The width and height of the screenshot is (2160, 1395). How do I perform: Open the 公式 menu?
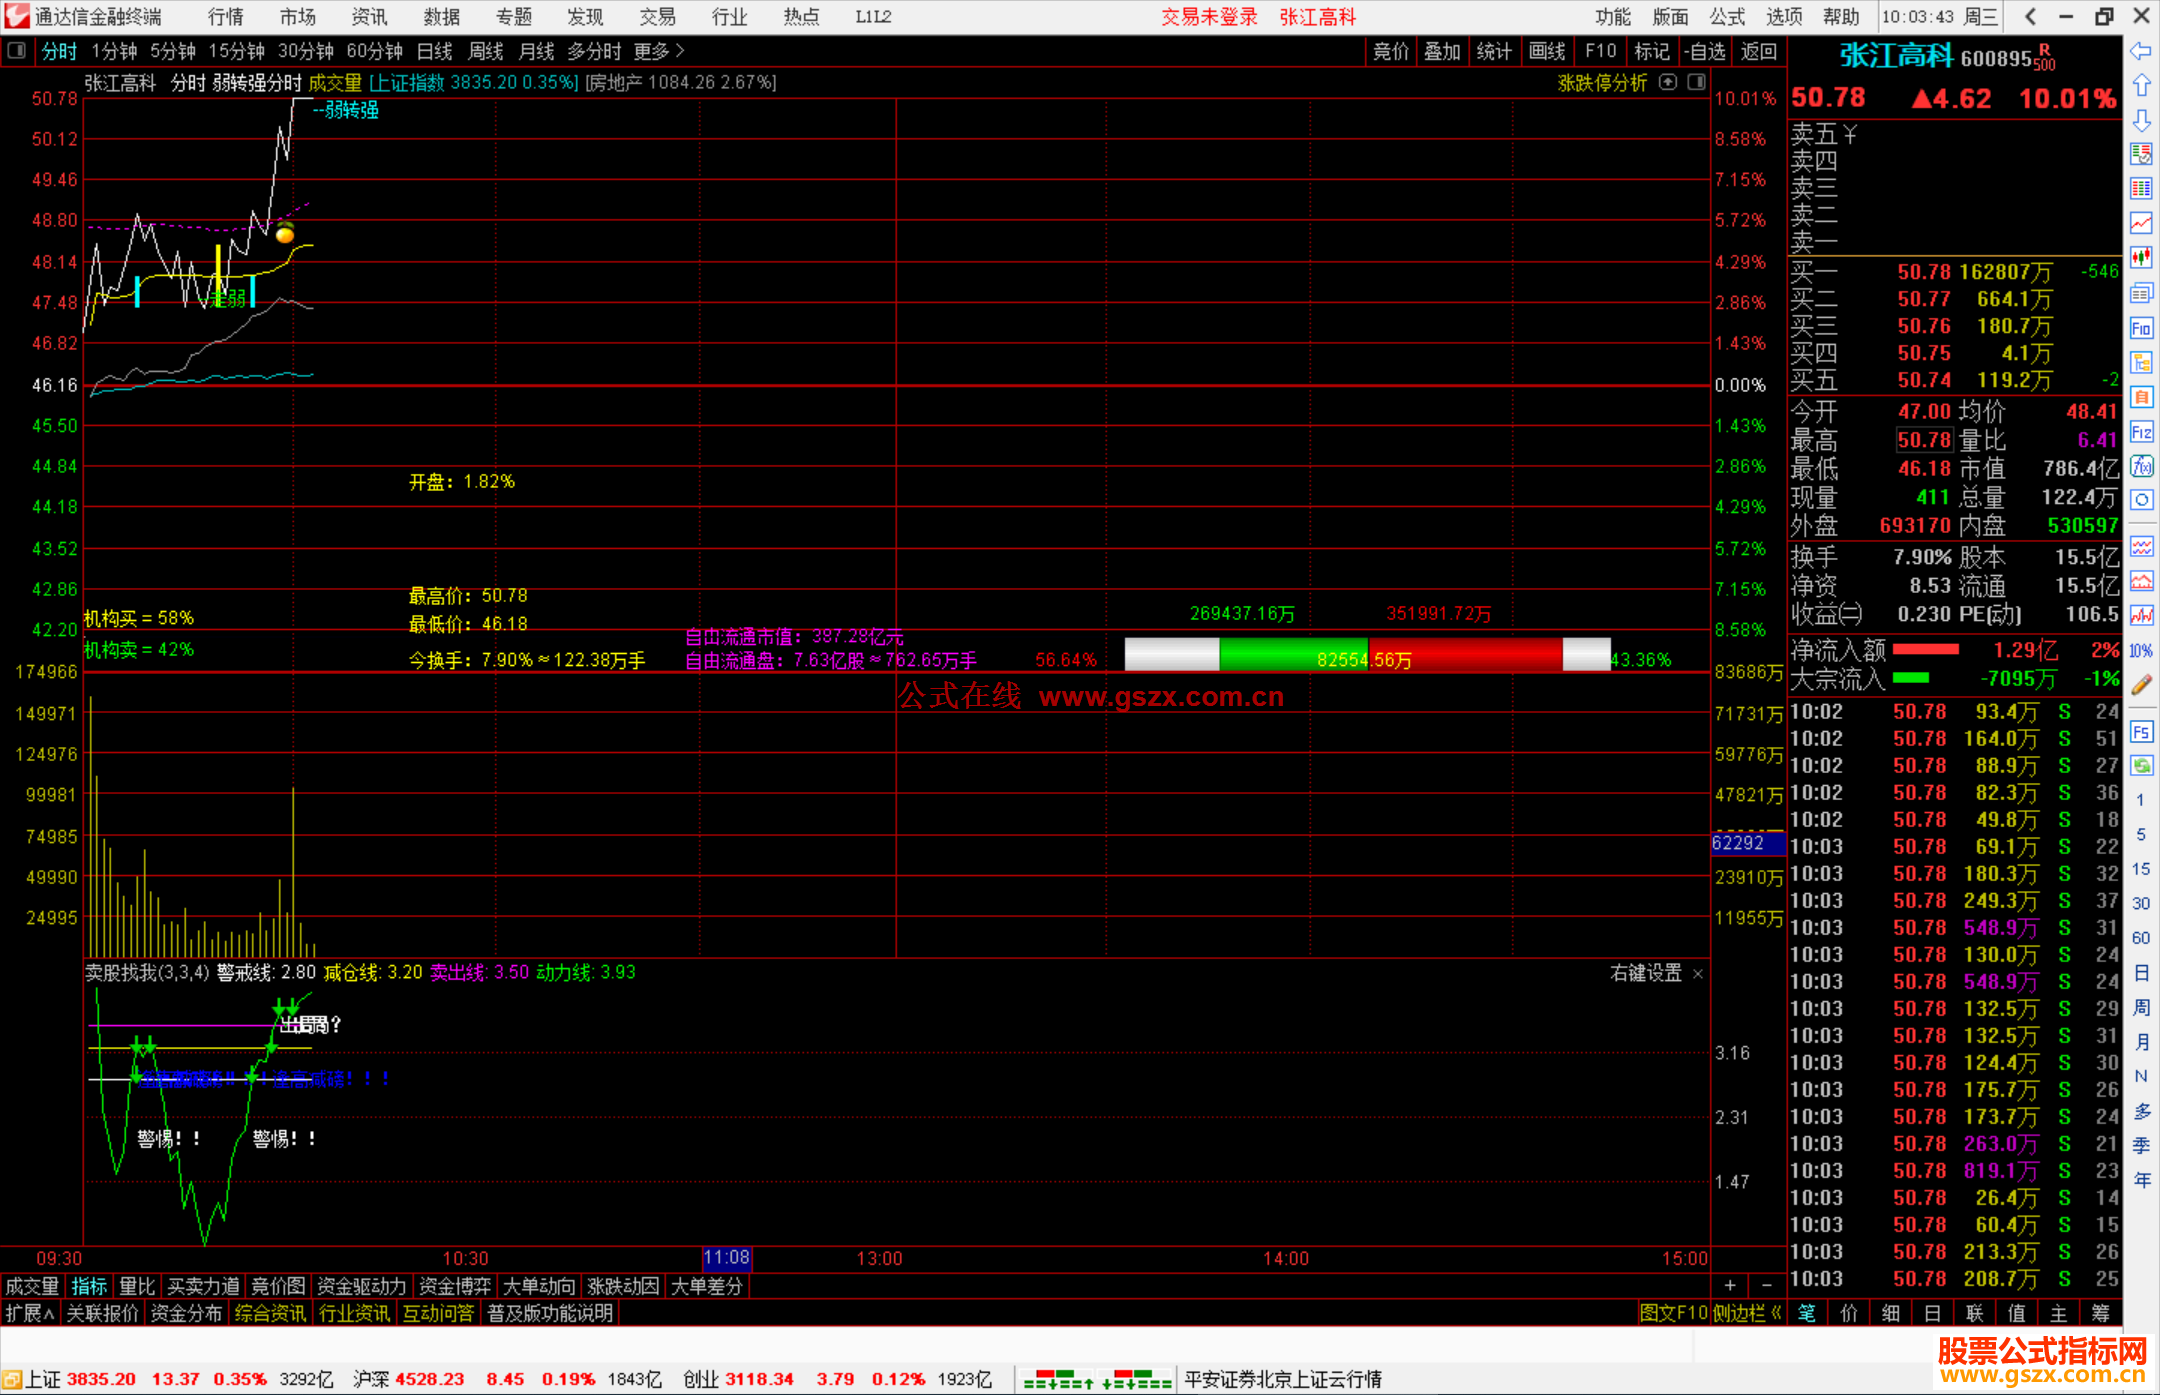[x=1727, y=17]
